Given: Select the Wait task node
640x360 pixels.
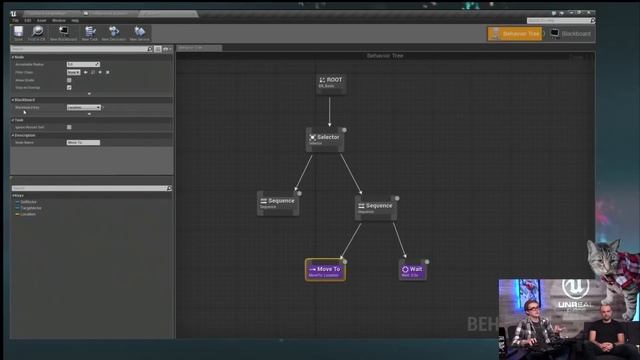Looking at the screenshot, I should pos(413,270).
